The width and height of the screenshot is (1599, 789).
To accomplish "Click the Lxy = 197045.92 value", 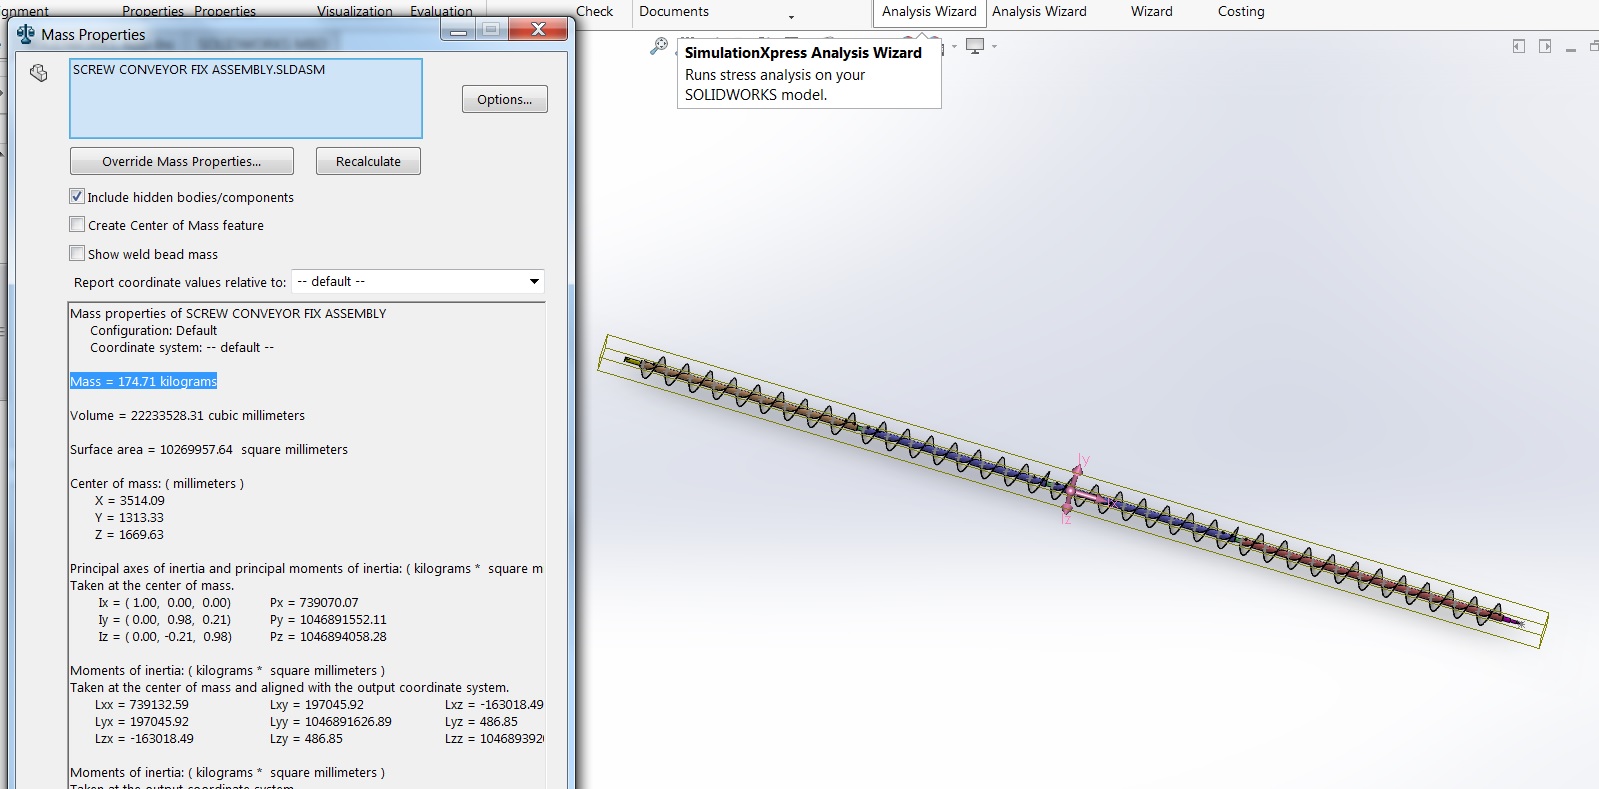I will (317, 704).
